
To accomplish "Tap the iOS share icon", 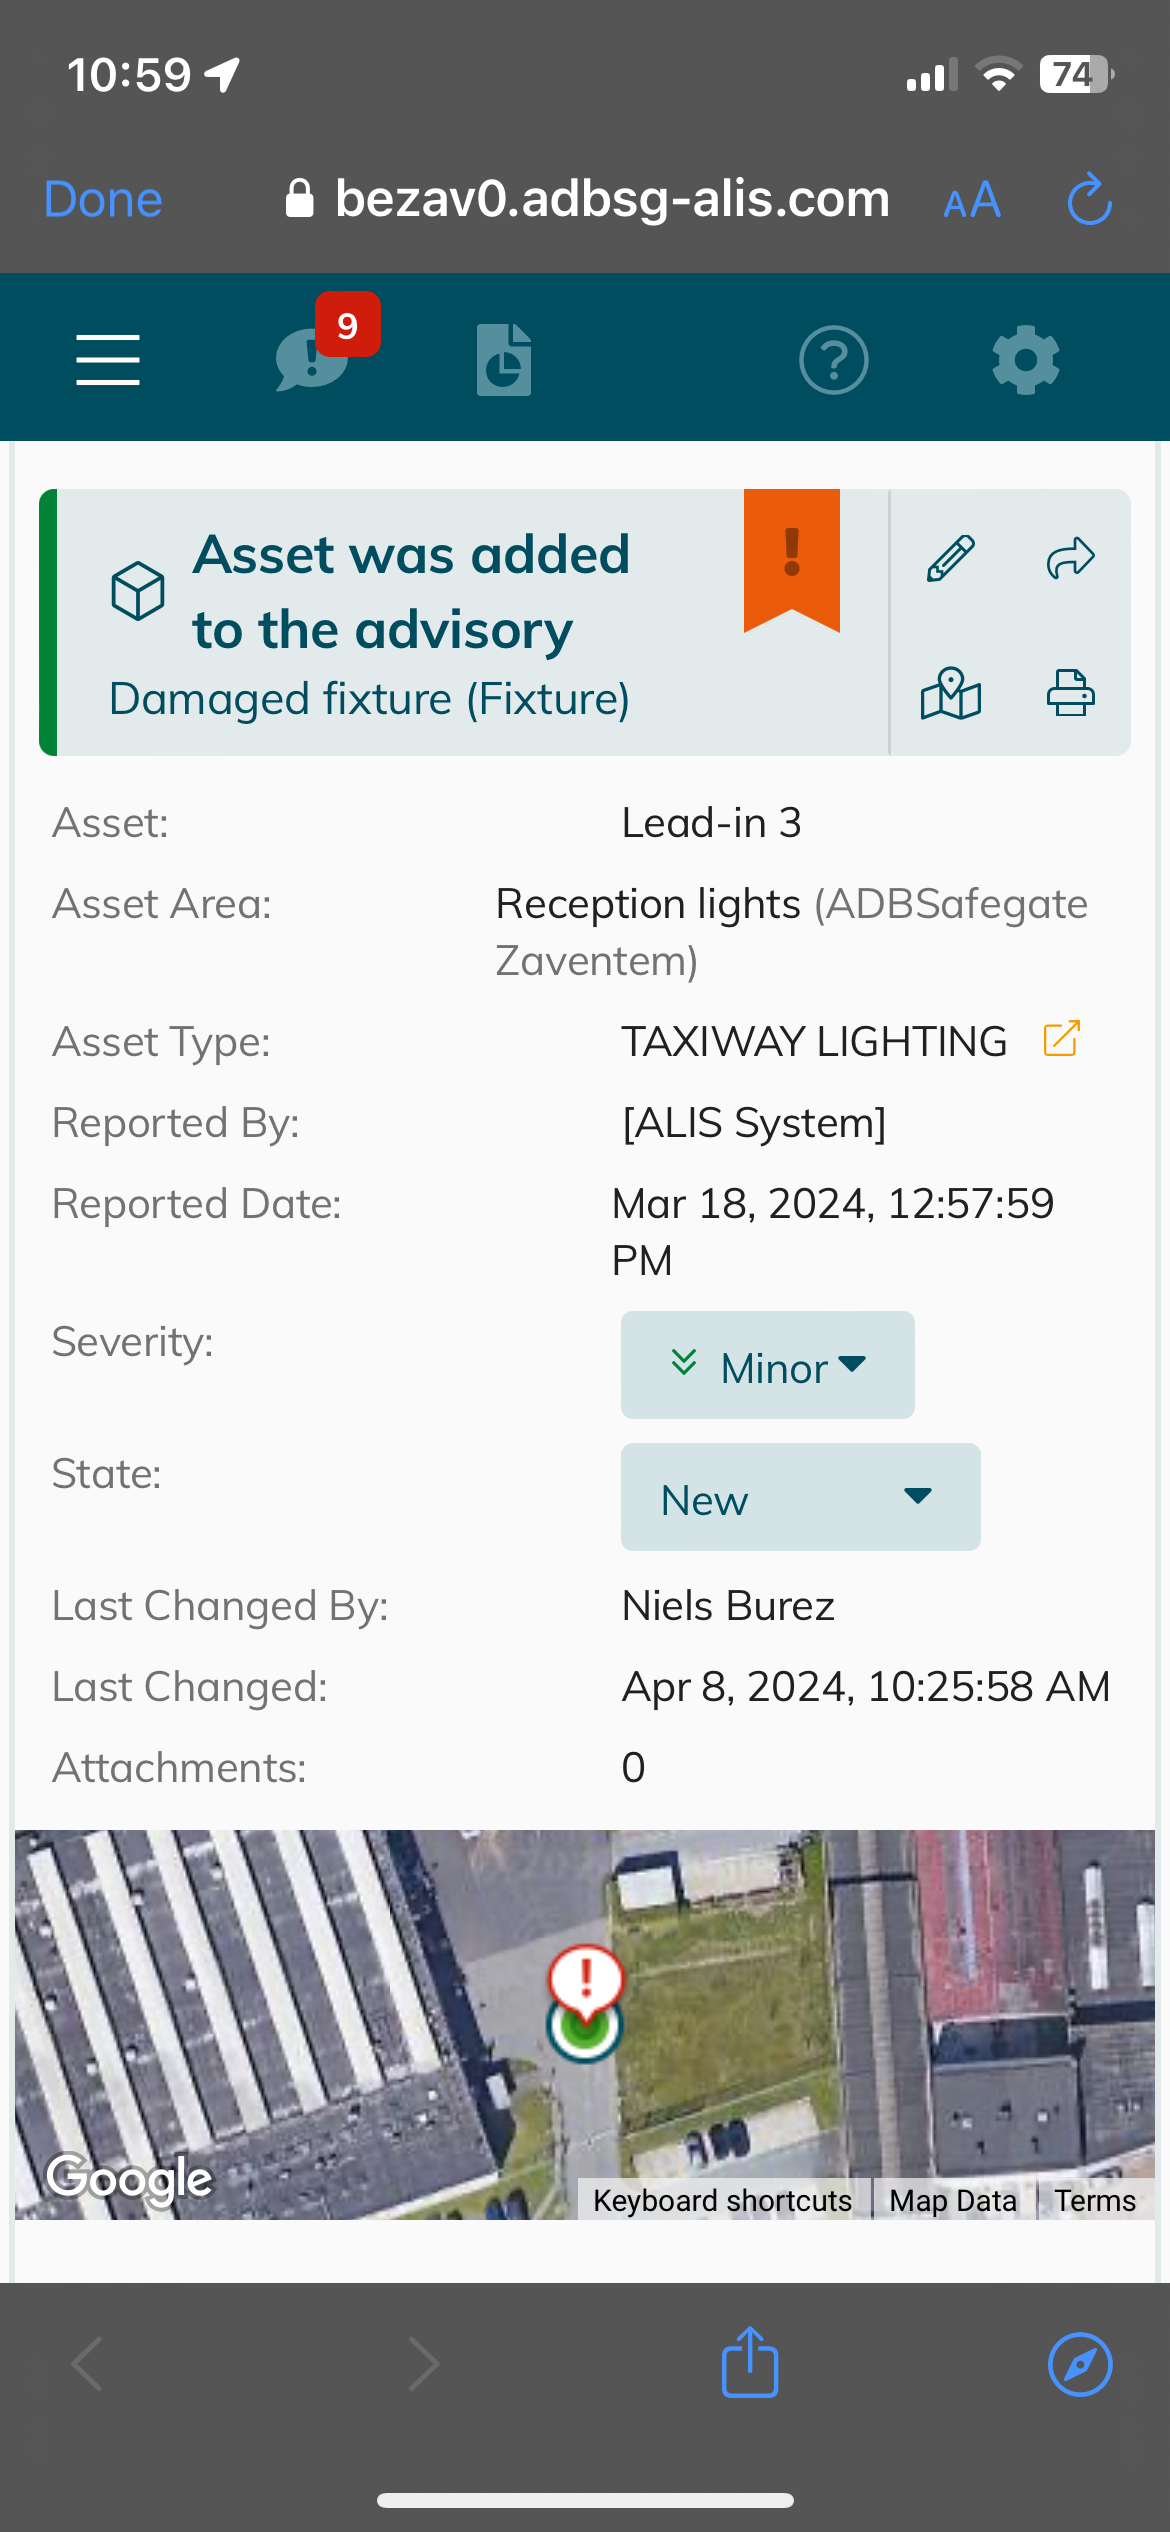I will click(750, 2363).
